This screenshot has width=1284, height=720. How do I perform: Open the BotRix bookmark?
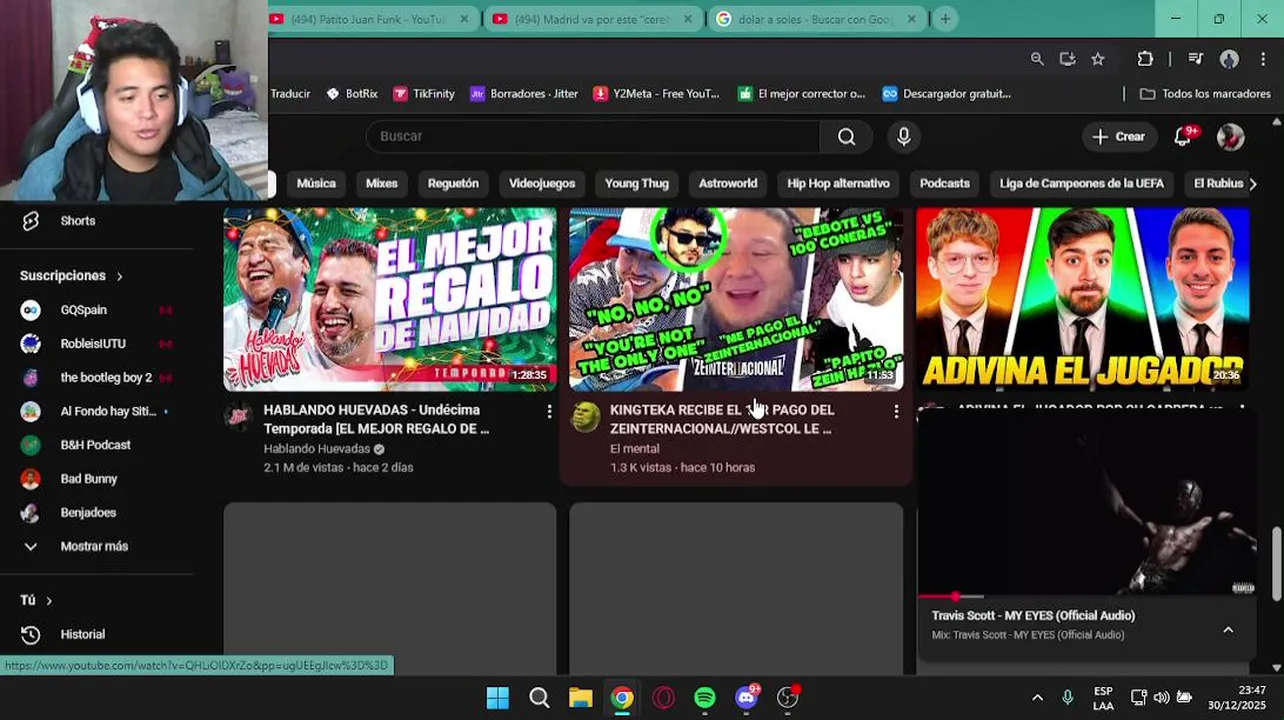(x=352, y=94)
